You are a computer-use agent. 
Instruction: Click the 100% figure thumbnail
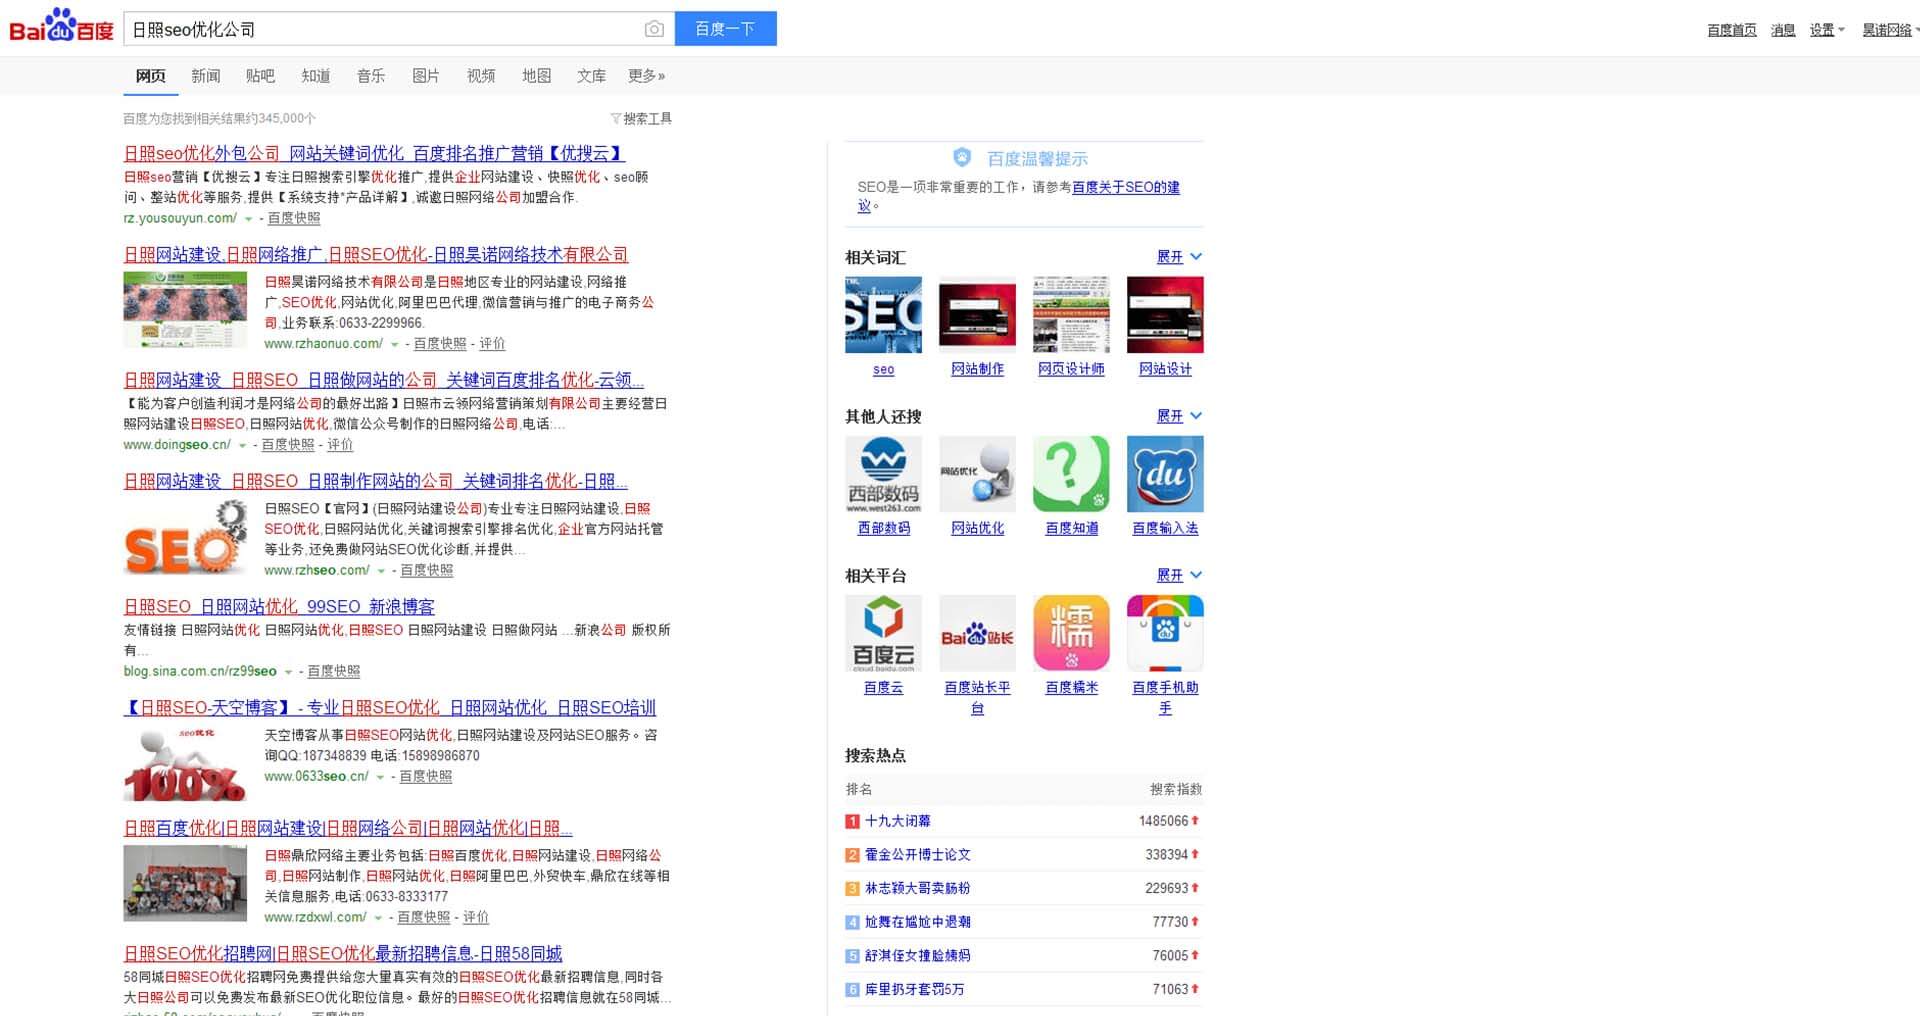[185, 763]
